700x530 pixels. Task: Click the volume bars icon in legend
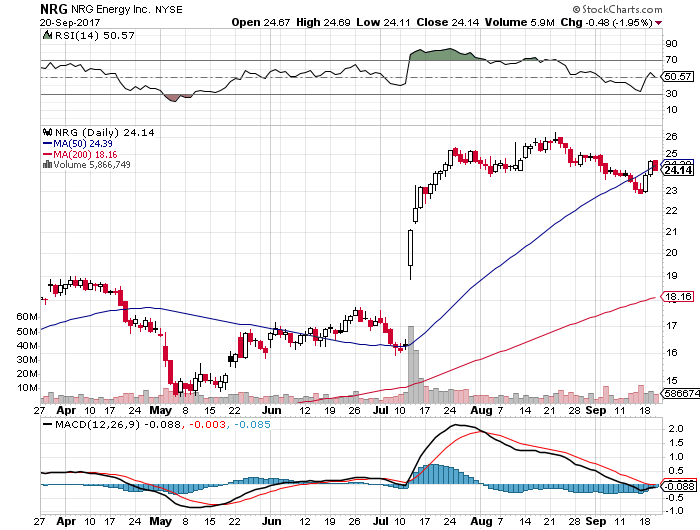[x=44, y=164]
